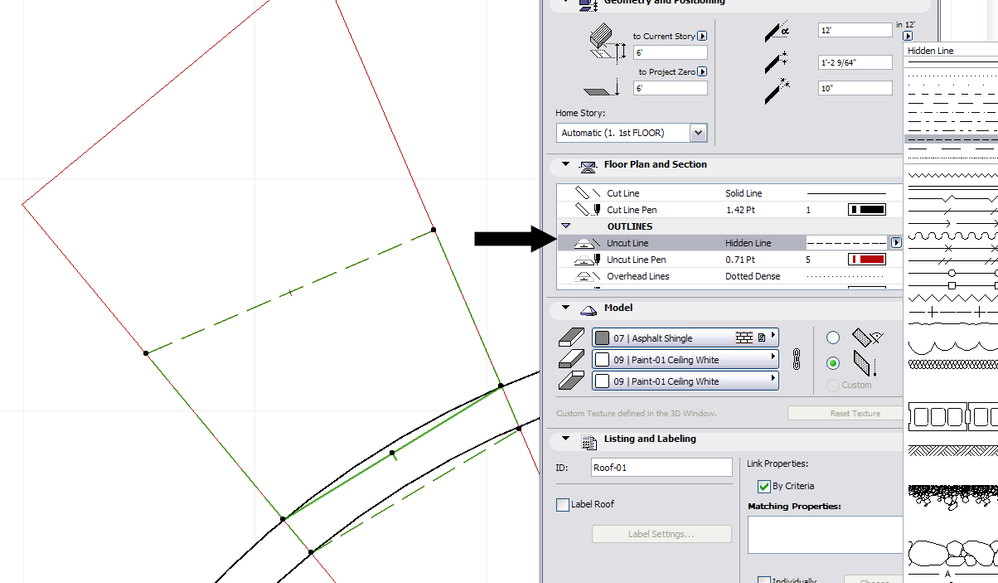Click the Overhead Lines Dotted Dense value
This screenshot has height=583, width=998.
tap(752, 276)
